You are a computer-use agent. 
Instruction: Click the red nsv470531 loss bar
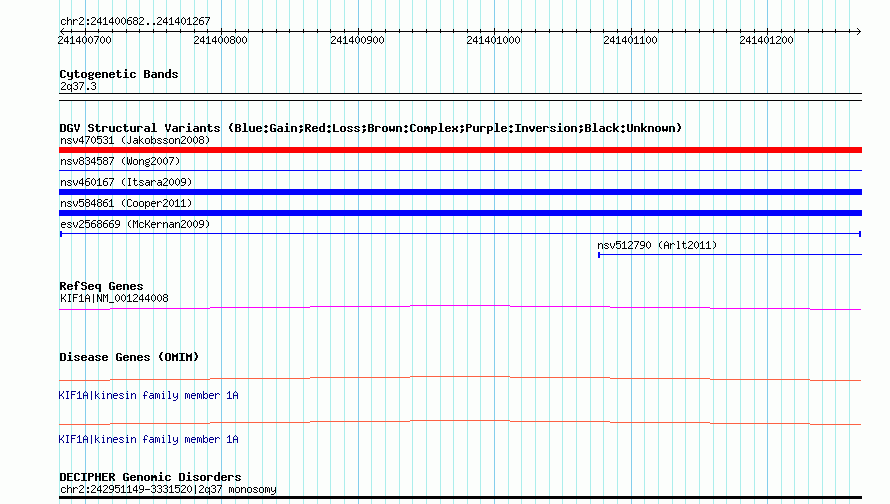coord(460,150)
